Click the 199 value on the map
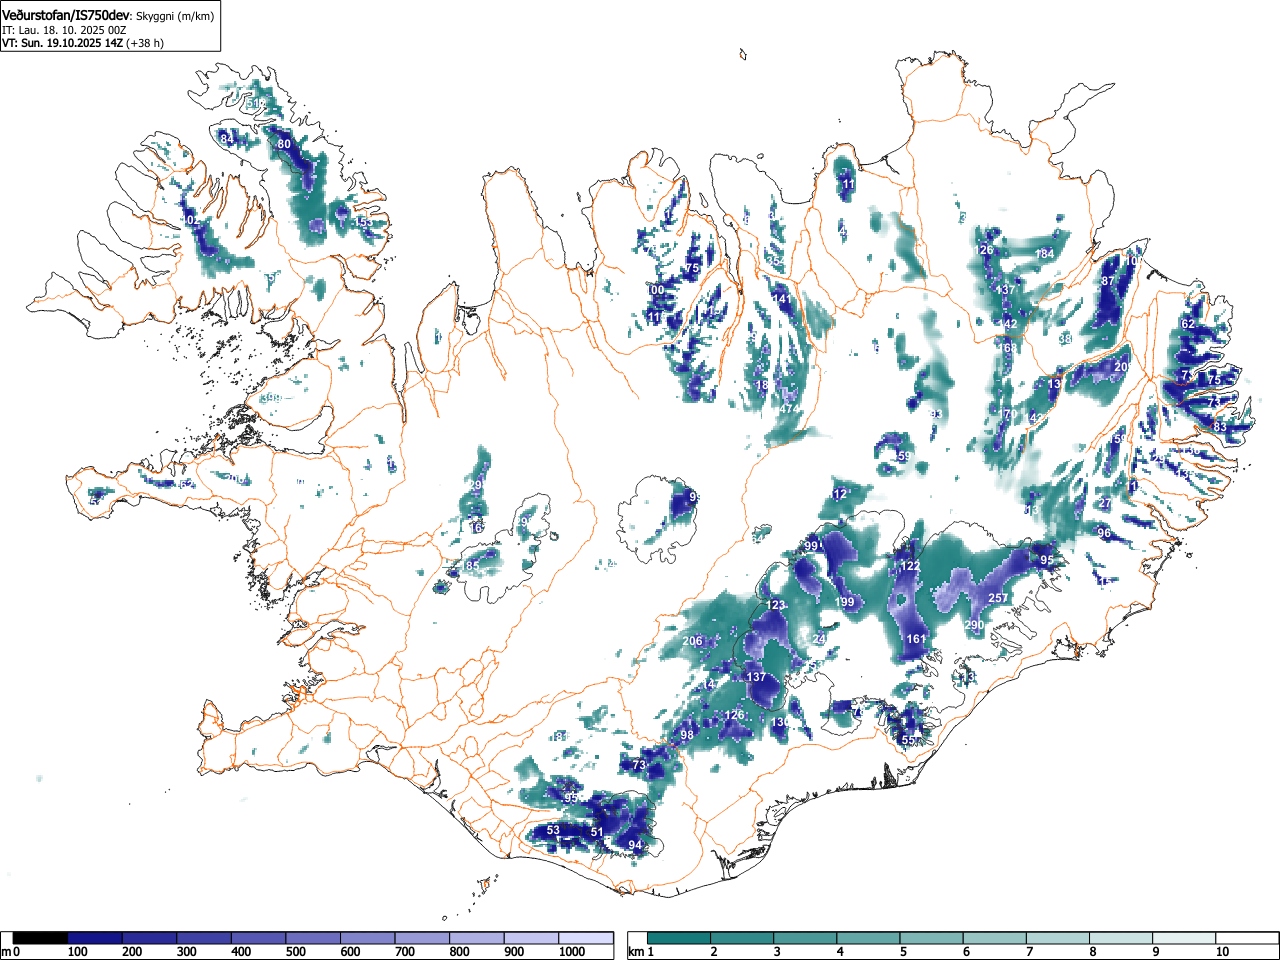 [x=845, y=602]
